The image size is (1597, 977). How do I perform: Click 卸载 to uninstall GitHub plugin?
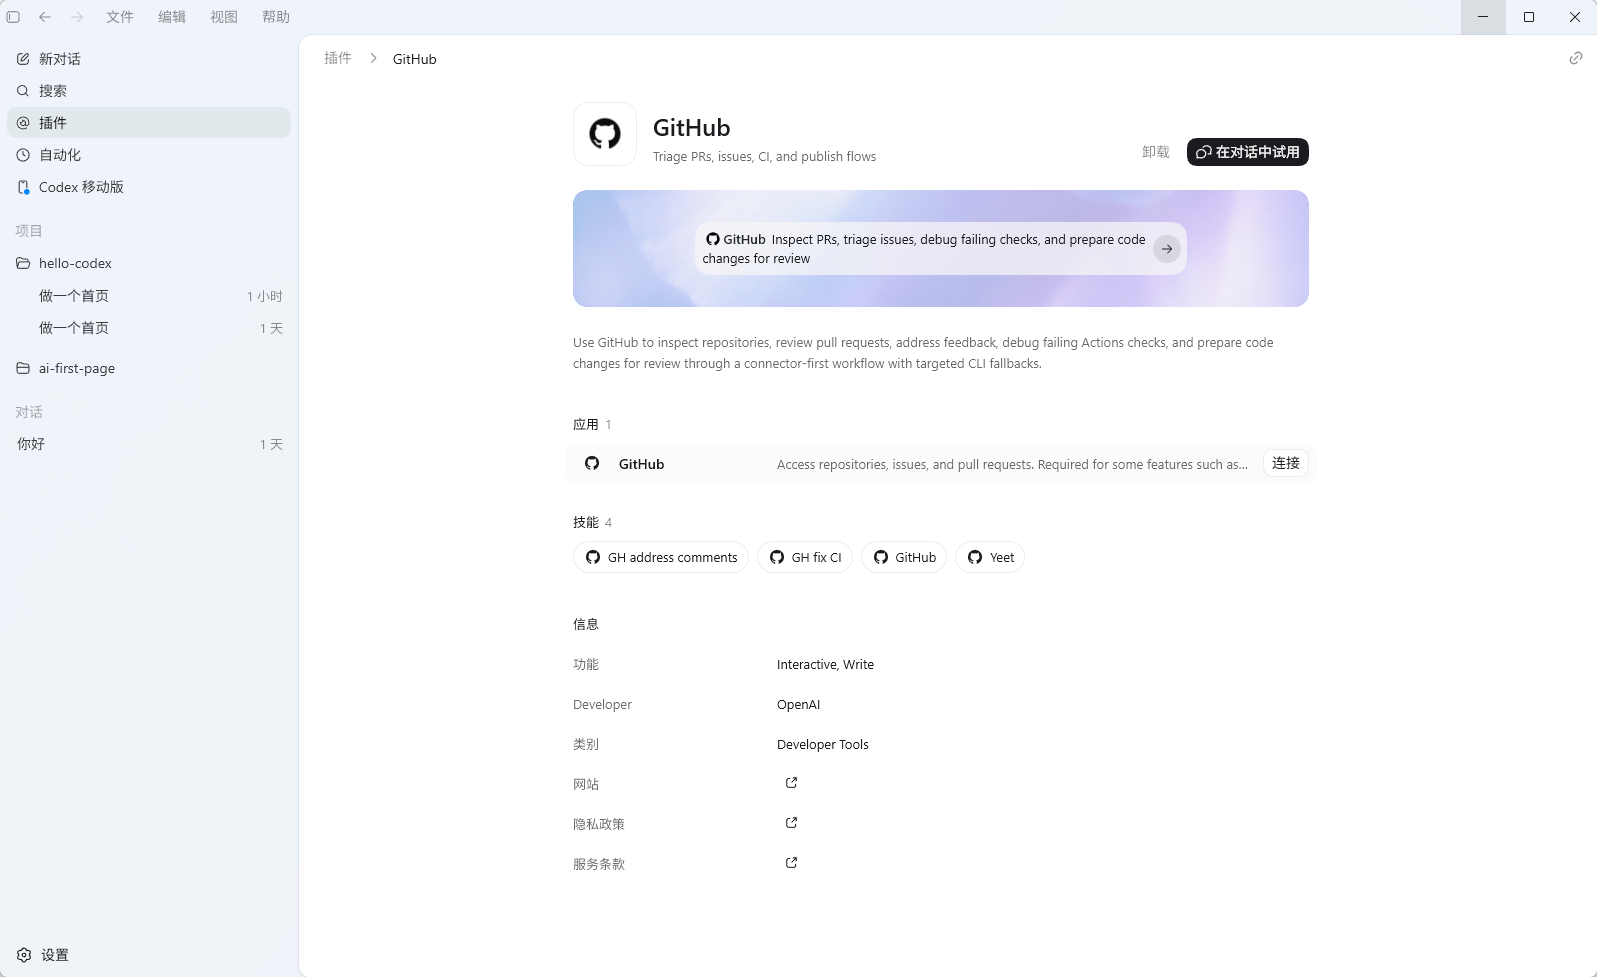pyautogui.click(x=1156, y=152)
